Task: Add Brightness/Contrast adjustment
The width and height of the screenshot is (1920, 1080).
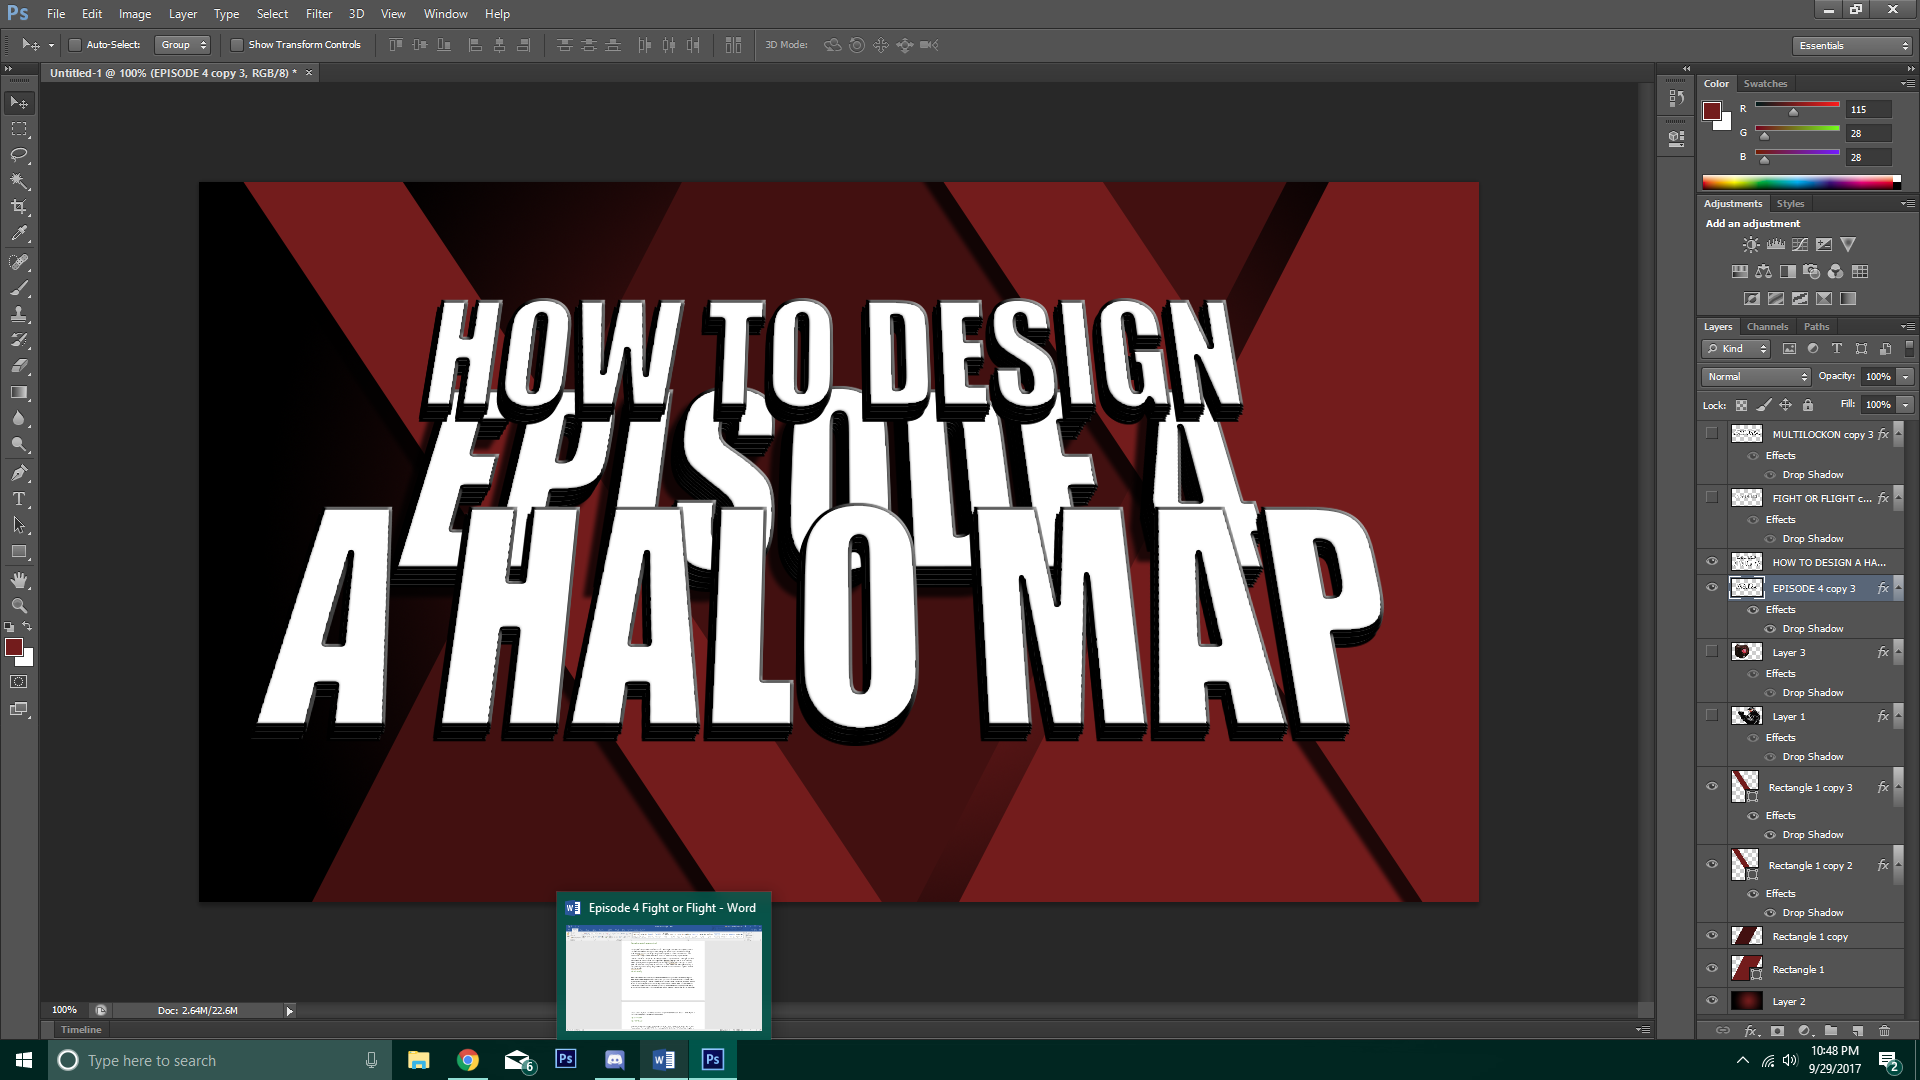Action: [x=1751, y=244]
